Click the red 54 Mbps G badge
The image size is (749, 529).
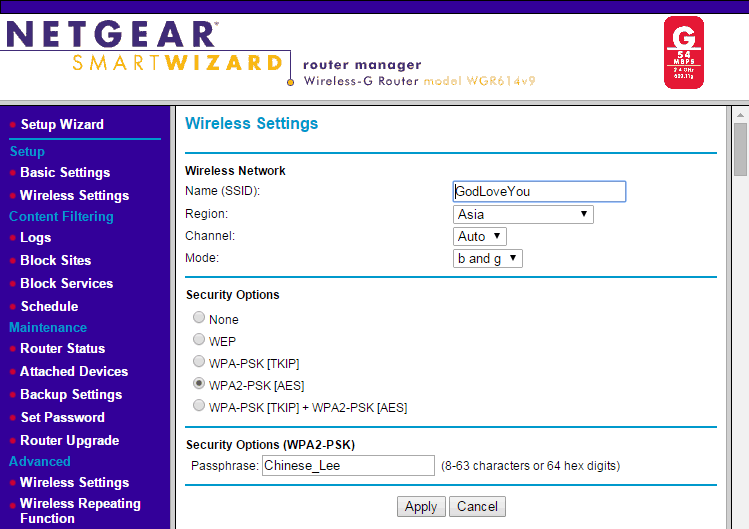[684, 52]
